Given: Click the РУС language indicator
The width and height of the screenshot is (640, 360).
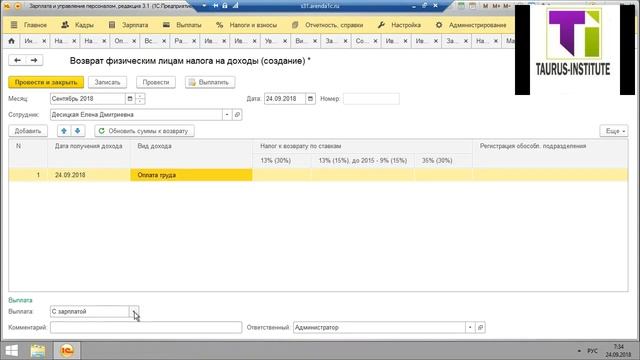Looking at the screenshot, I should click(x=592, y=351).
